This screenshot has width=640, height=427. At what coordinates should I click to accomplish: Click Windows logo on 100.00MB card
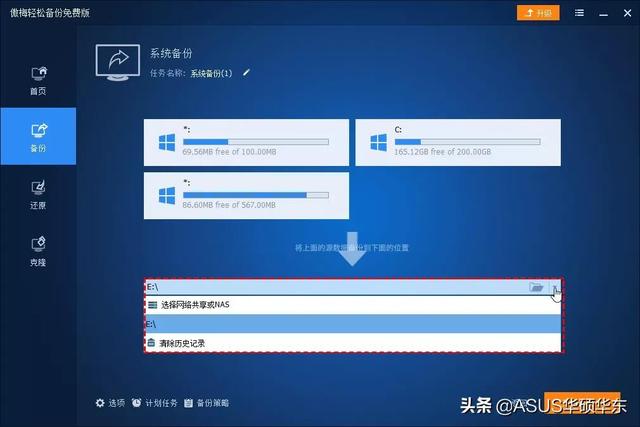(167, 143)
